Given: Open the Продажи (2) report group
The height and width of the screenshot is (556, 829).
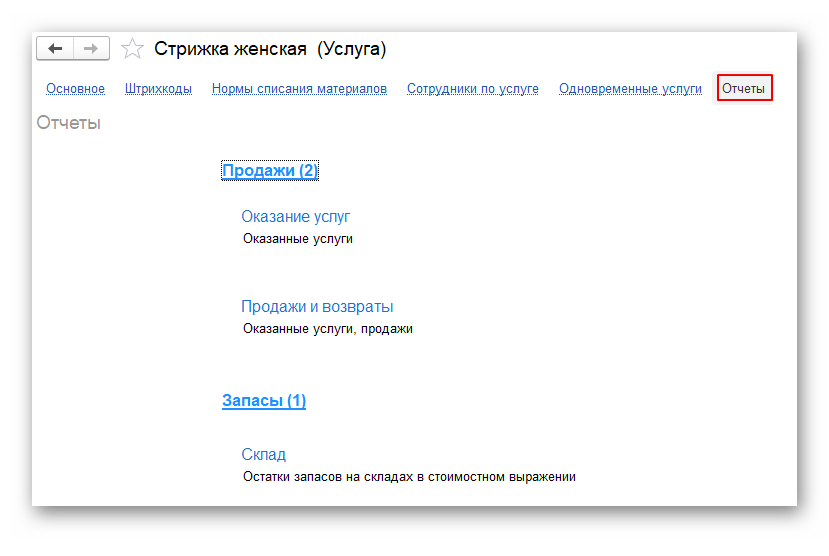Looking at the screenshot, I should (x=269, y=171).
